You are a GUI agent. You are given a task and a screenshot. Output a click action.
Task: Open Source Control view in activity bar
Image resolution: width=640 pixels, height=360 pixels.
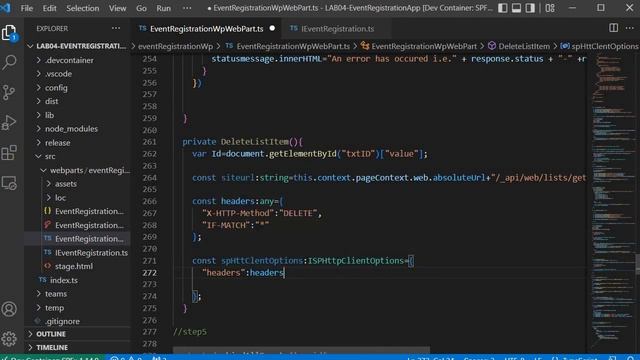(9, 92)
